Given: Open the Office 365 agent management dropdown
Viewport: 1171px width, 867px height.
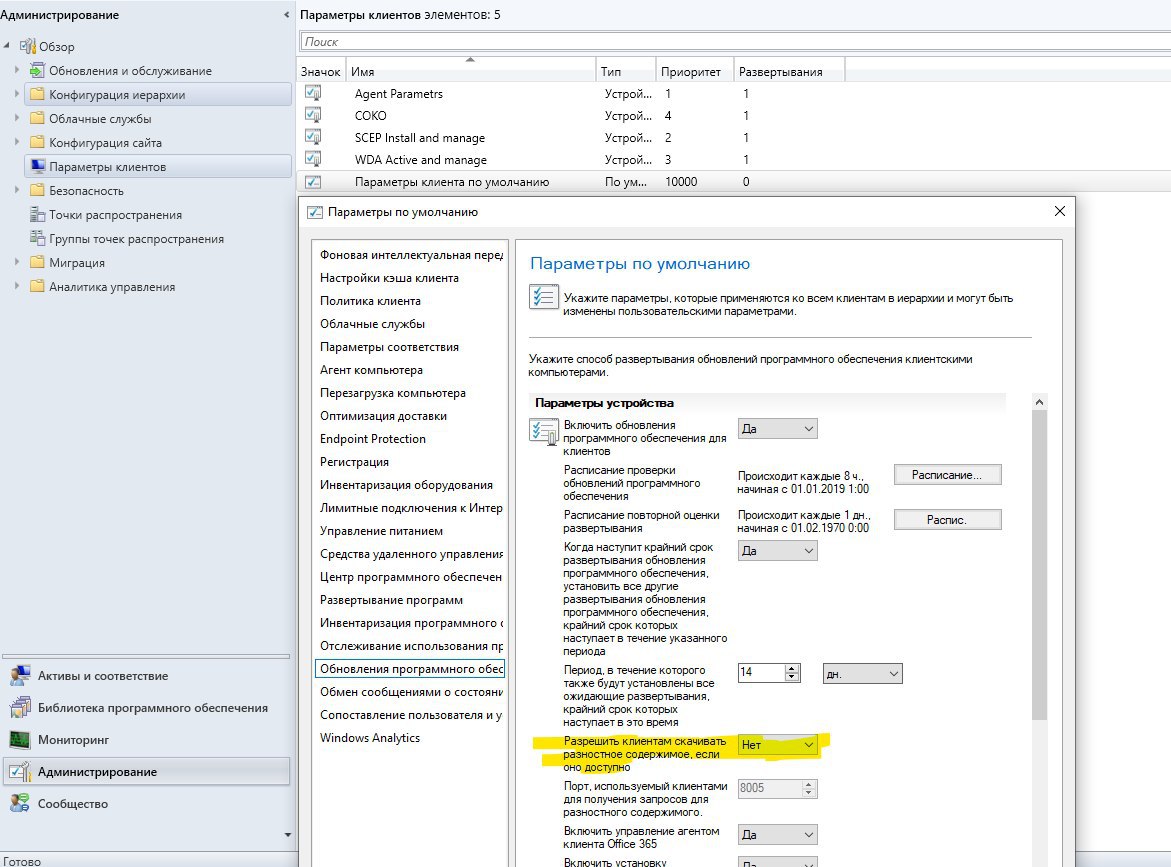Looking at the screenshot, I should click(777, 835).
